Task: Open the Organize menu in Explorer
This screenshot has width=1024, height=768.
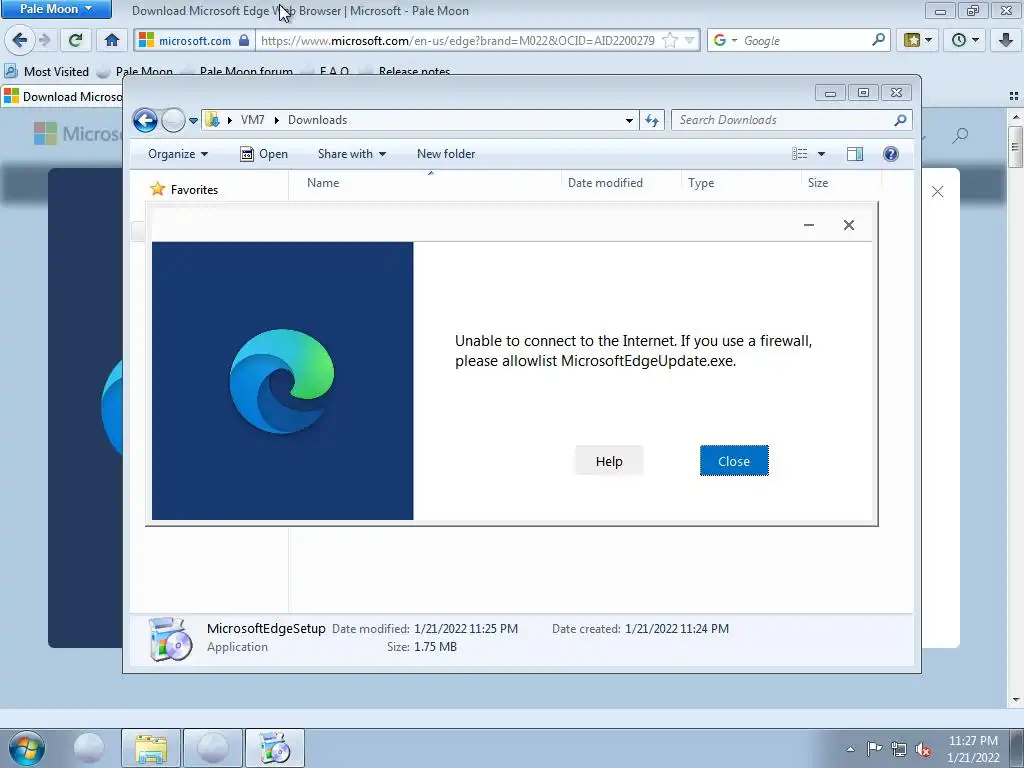Action: tap(178, 153)
